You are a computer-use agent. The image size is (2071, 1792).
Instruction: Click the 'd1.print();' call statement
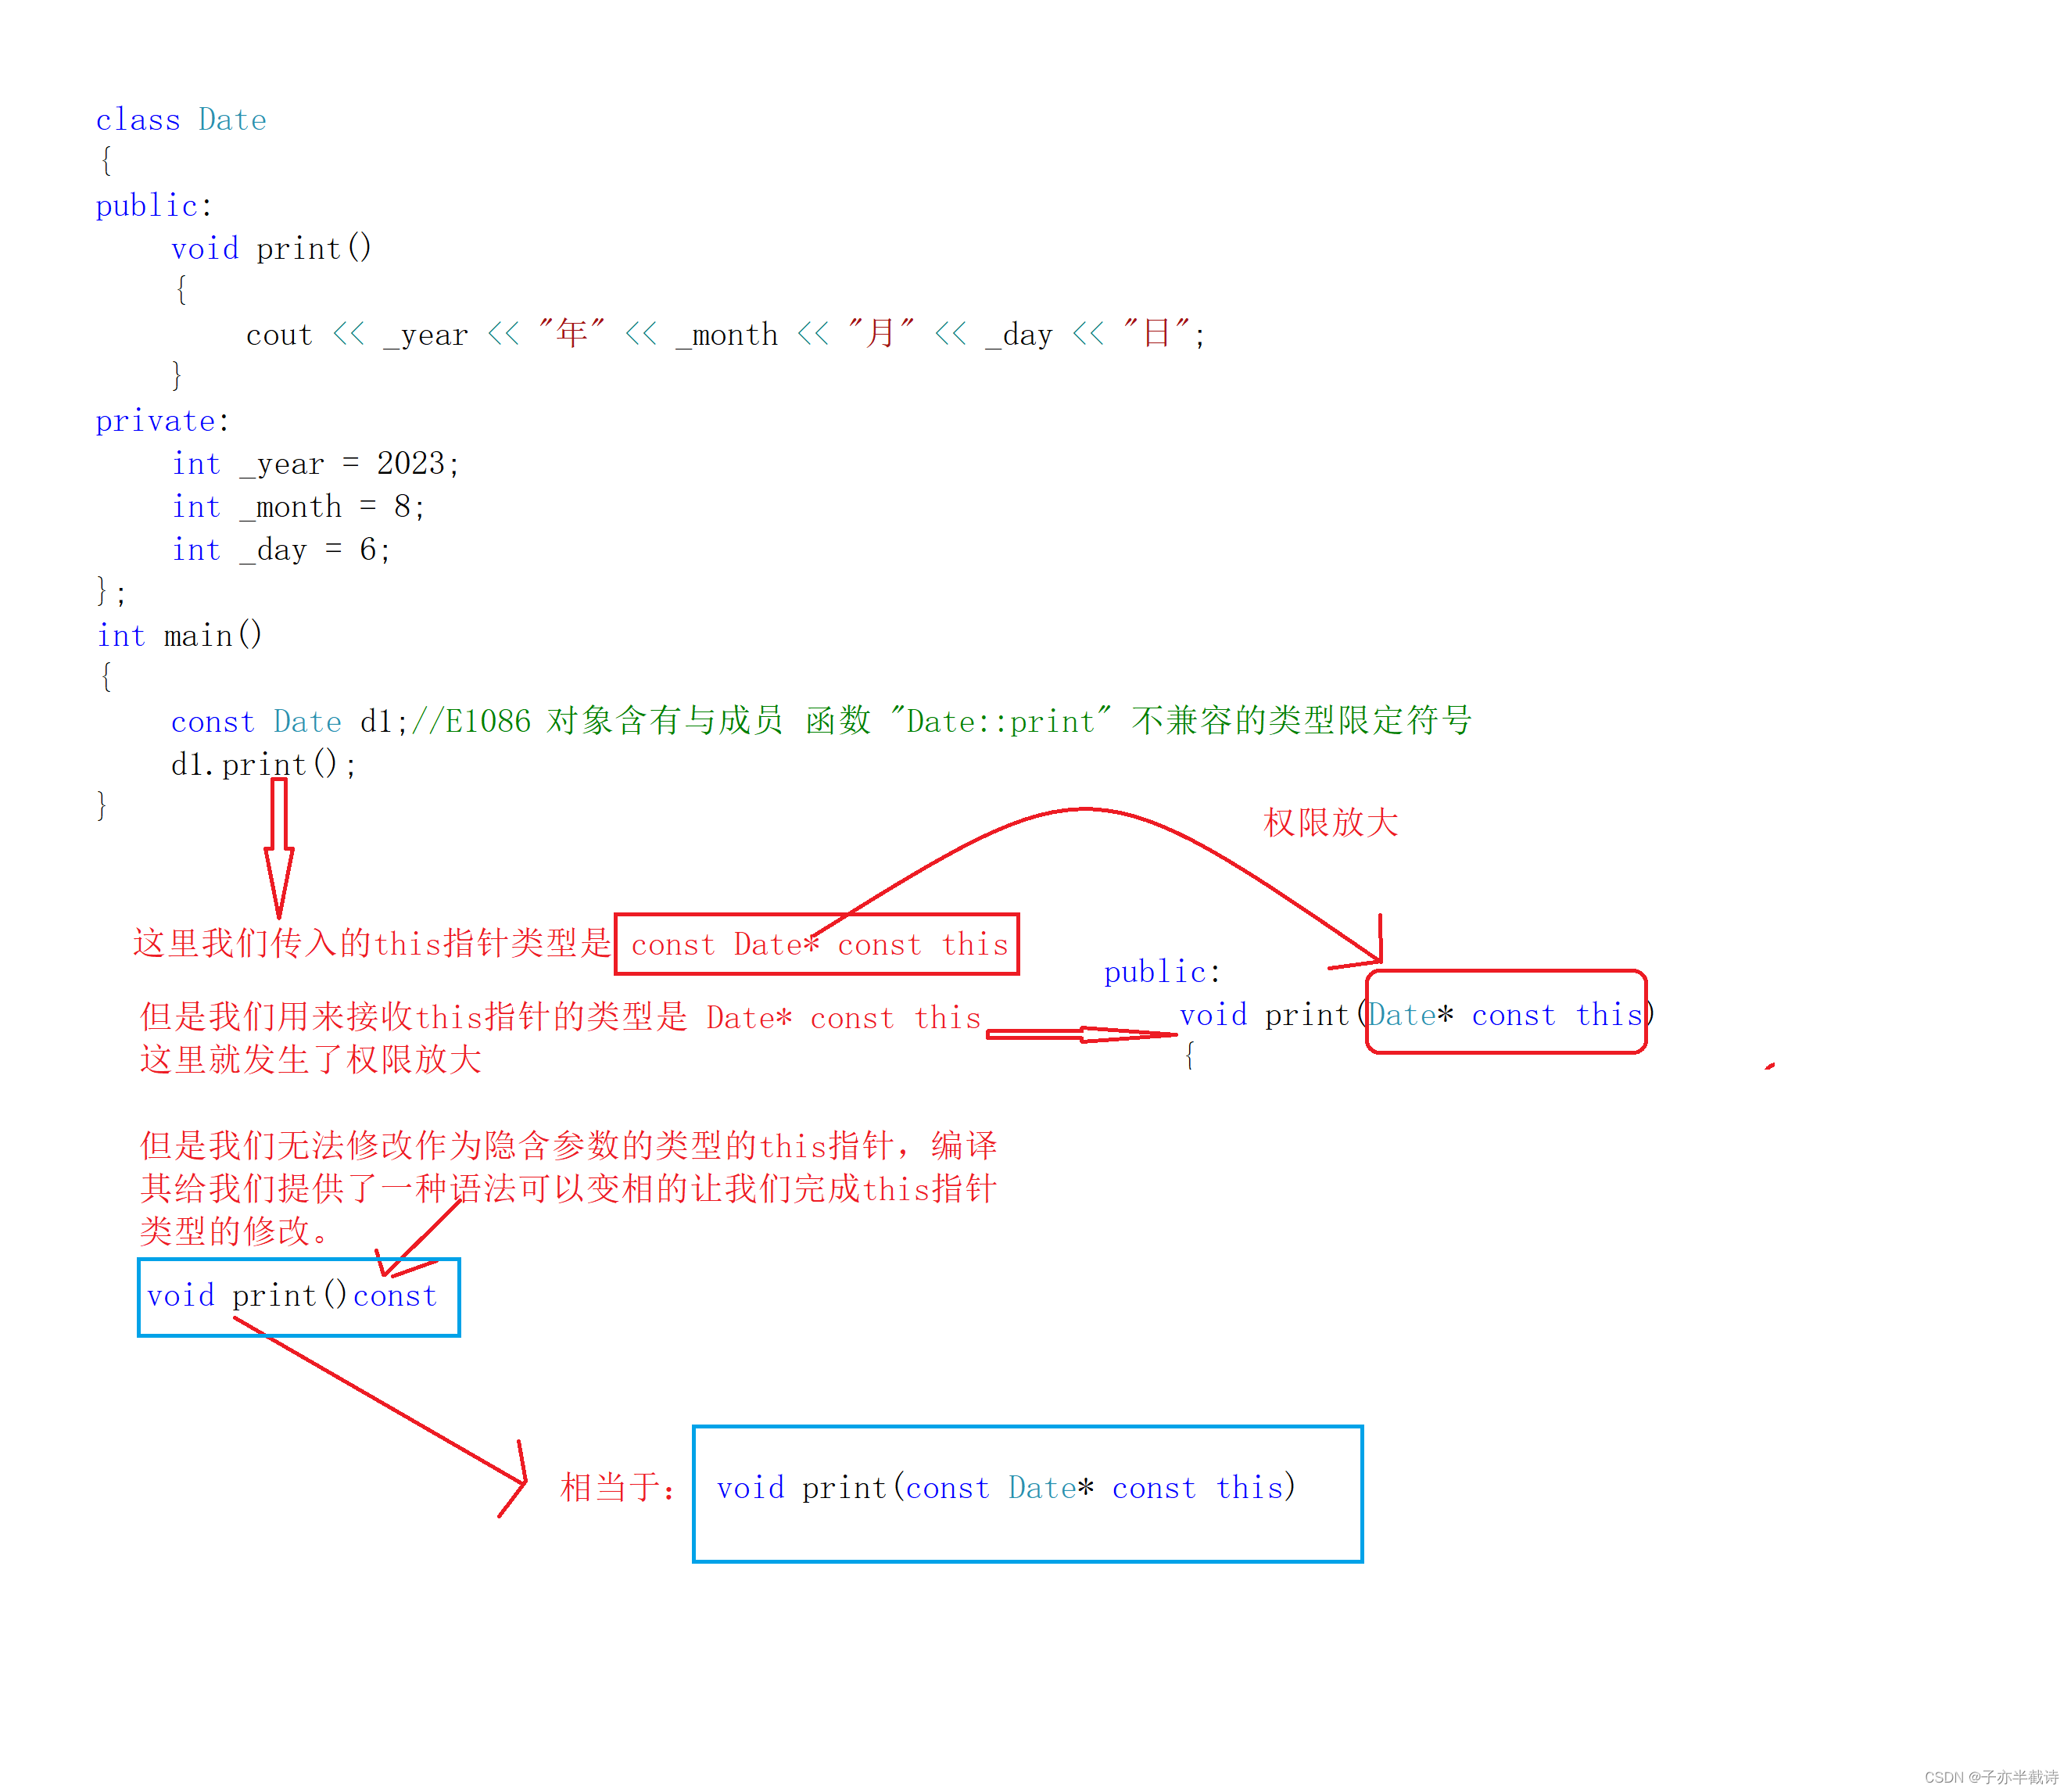pyautogui.click(x=263, y=765)
